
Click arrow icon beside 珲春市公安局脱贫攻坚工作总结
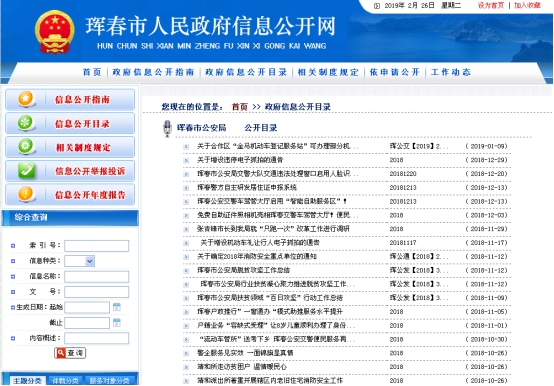click(186, 271)
